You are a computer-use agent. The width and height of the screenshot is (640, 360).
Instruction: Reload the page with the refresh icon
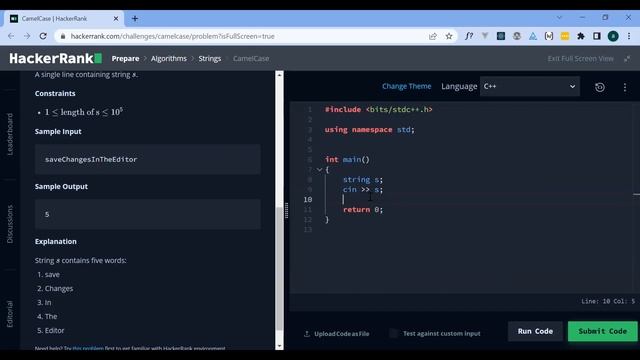(43, 36)
